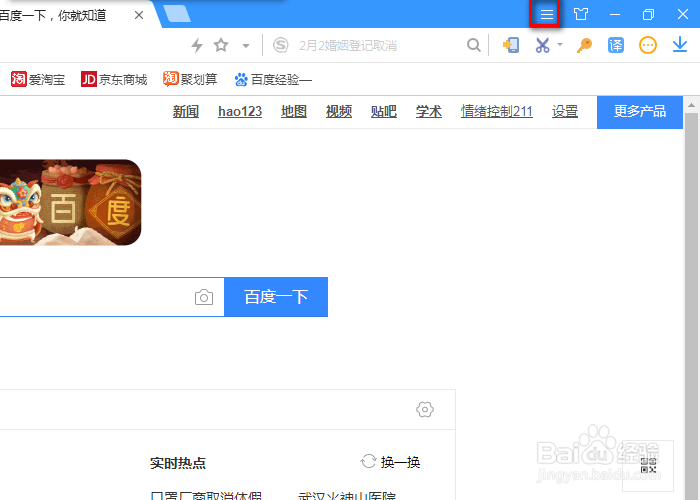Open 聚划算 bookmark
The width and height of the screenshot is (700, 500).
click(190, 79)
